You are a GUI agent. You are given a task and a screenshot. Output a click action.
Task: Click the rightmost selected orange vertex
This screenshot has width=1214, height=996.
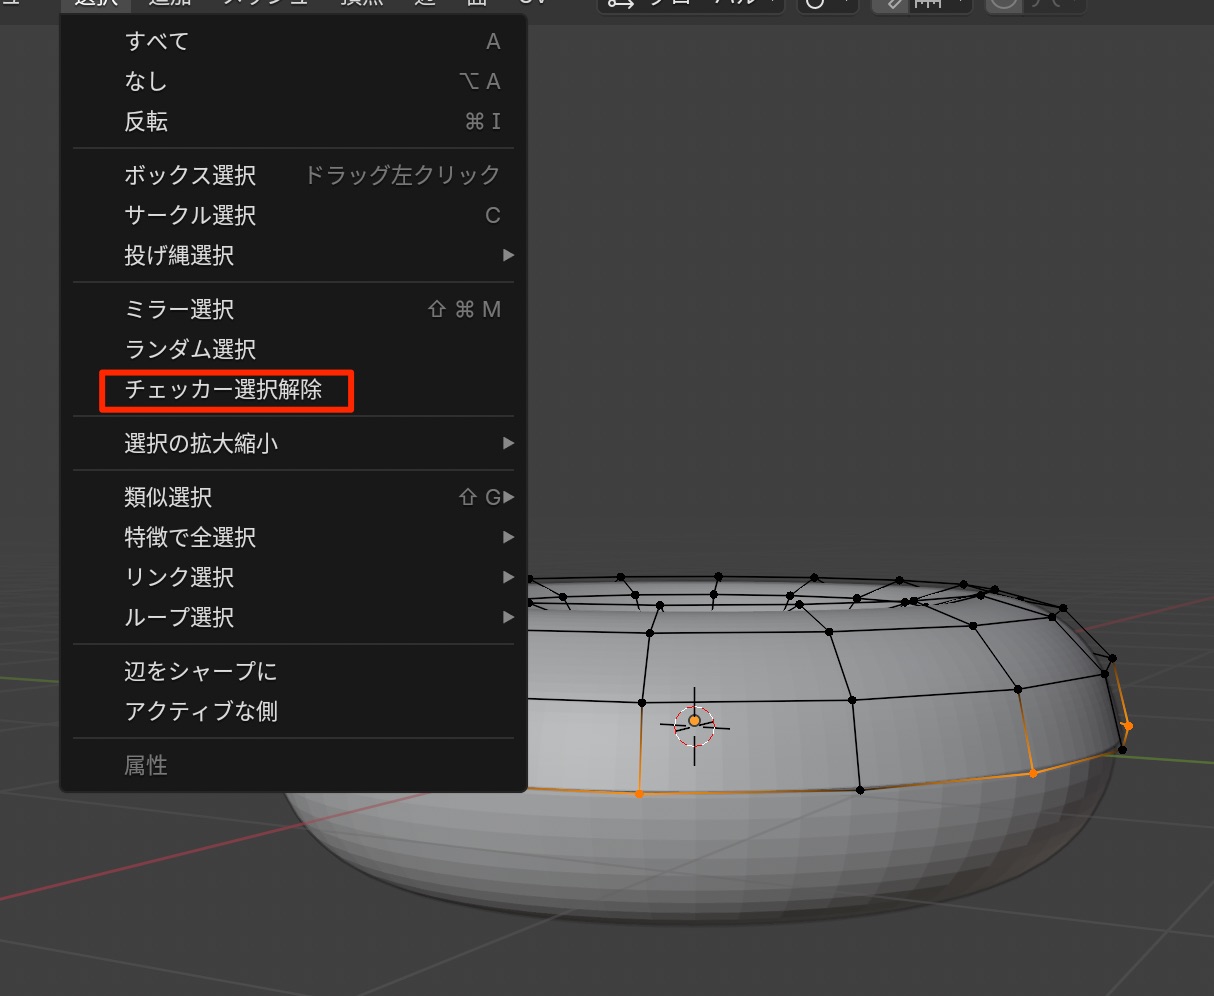click(x=1128, y=726)
